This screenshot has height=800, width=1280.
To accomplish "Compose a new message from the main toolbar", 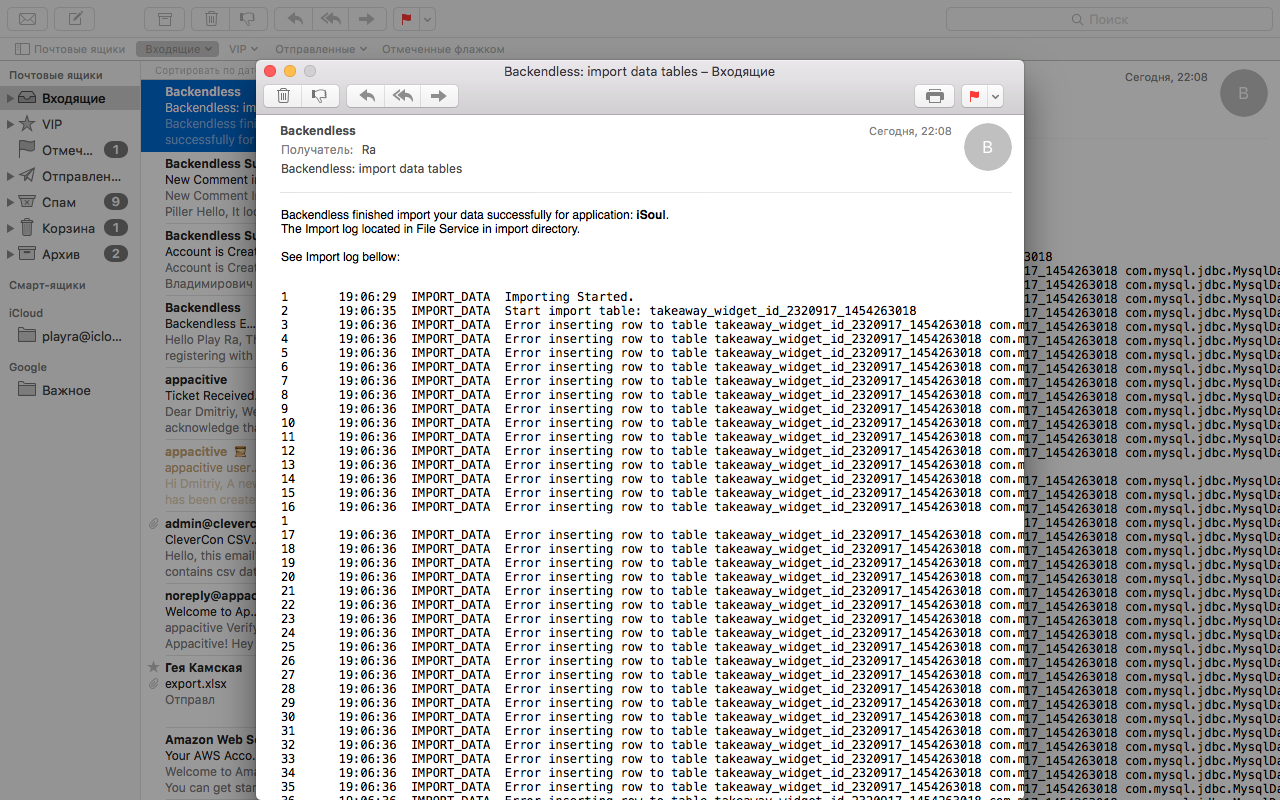I will point(75,19).
